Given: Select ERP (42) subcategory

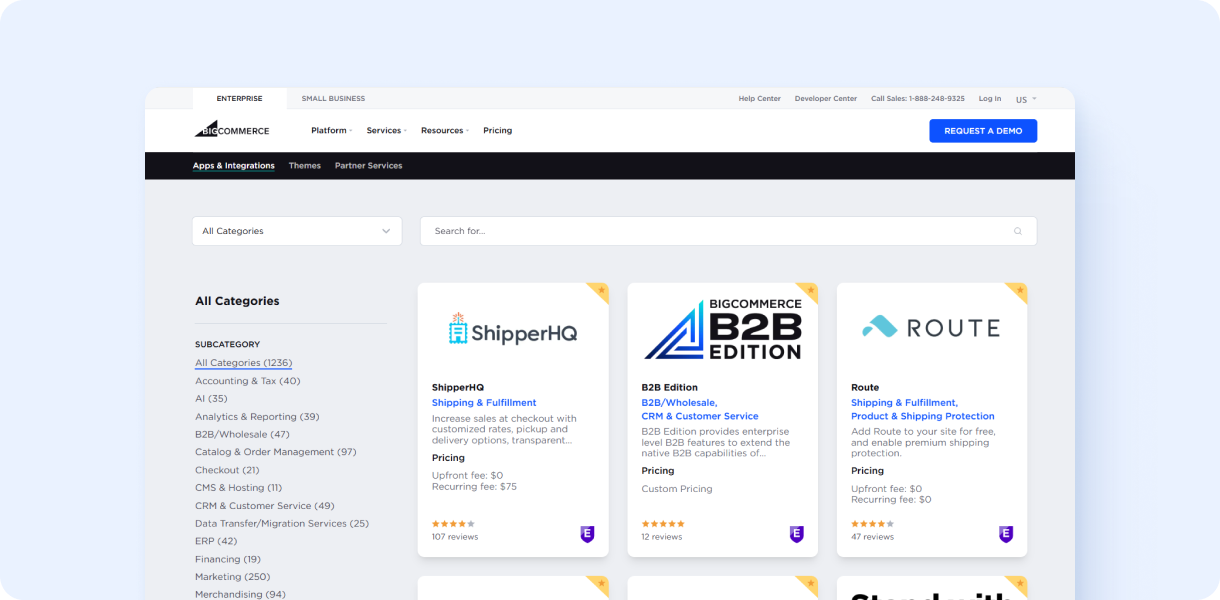Looking at the screenshot, I should [216, 541].
